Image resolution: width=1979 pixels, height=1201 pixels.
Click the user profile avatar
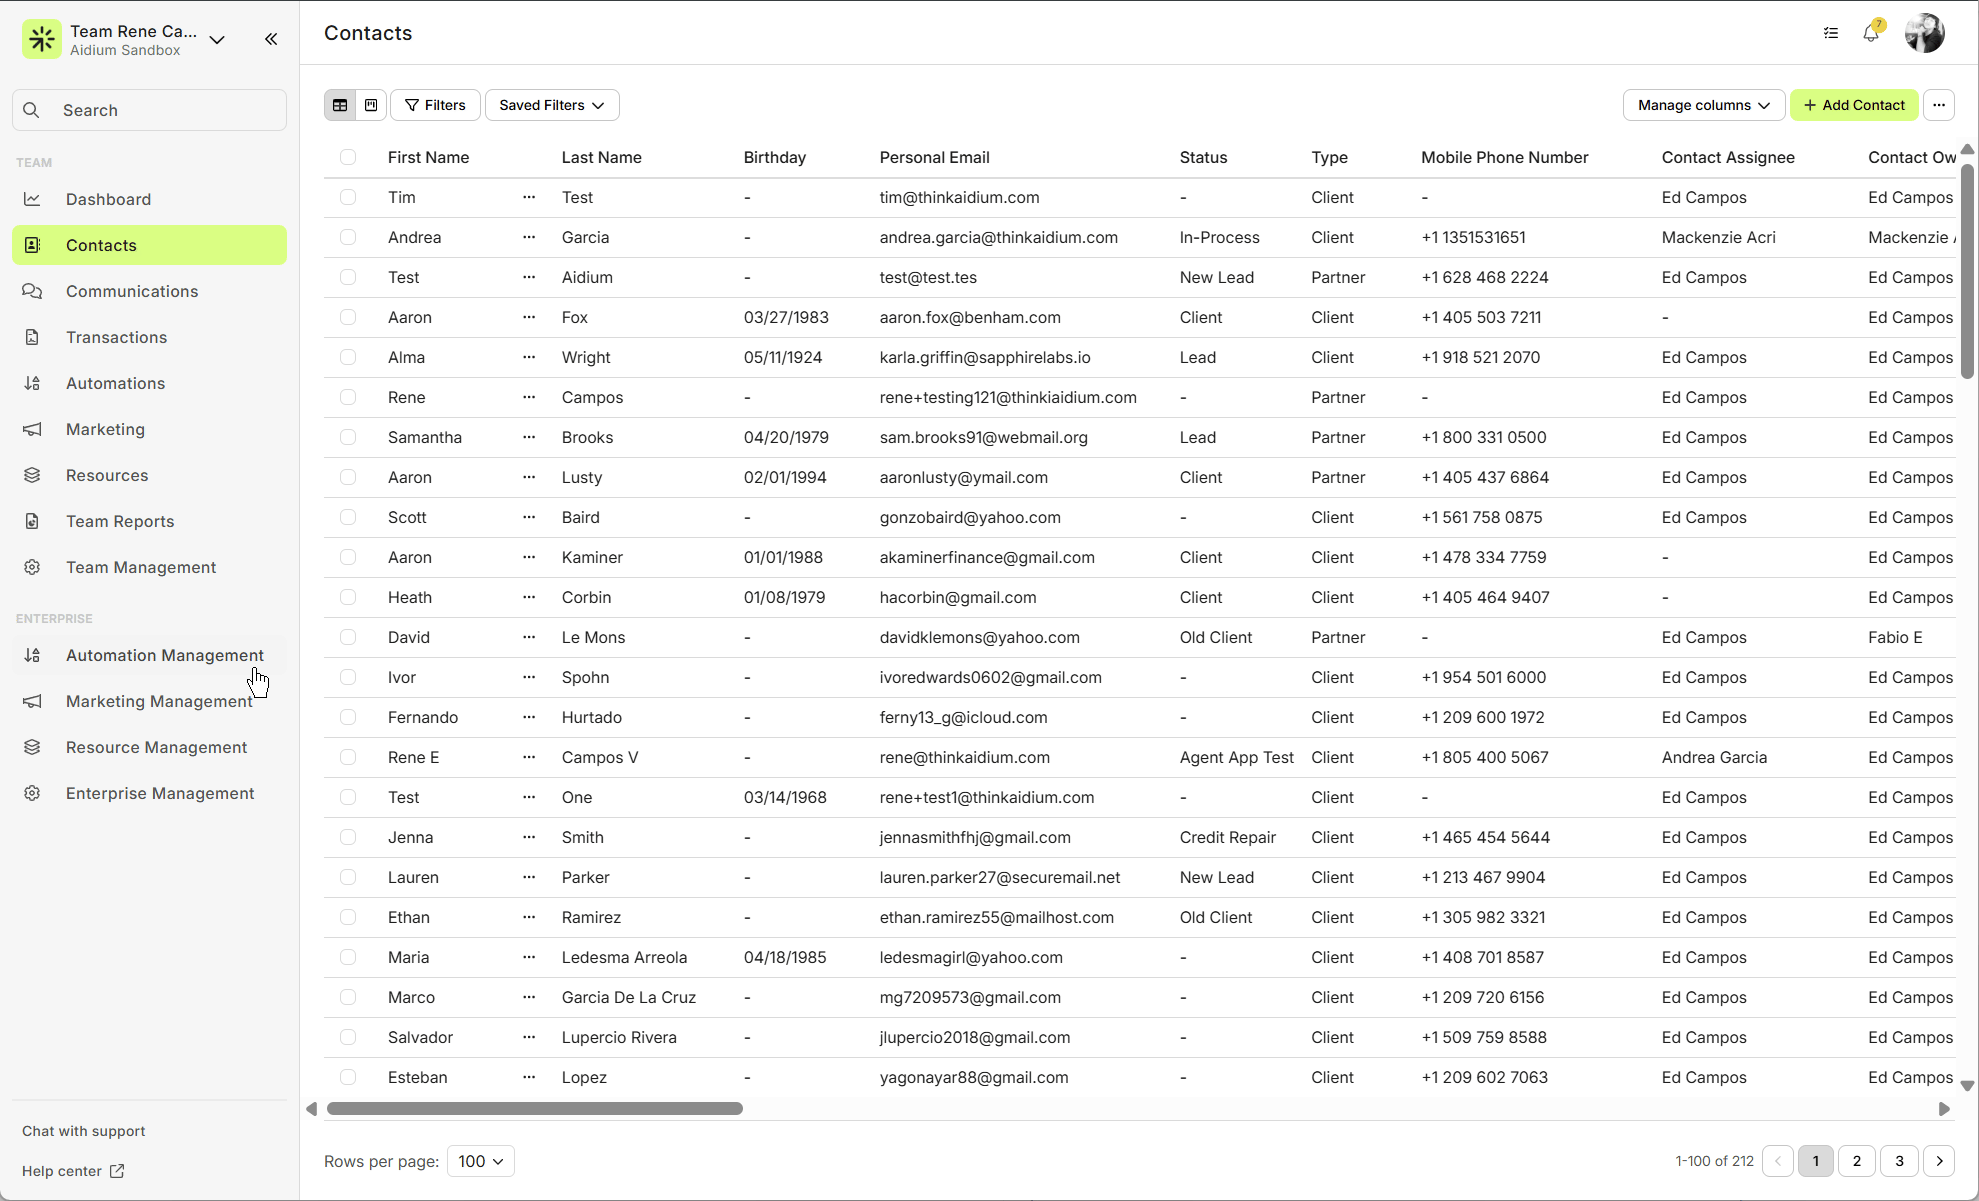(x=1924, y=33)
